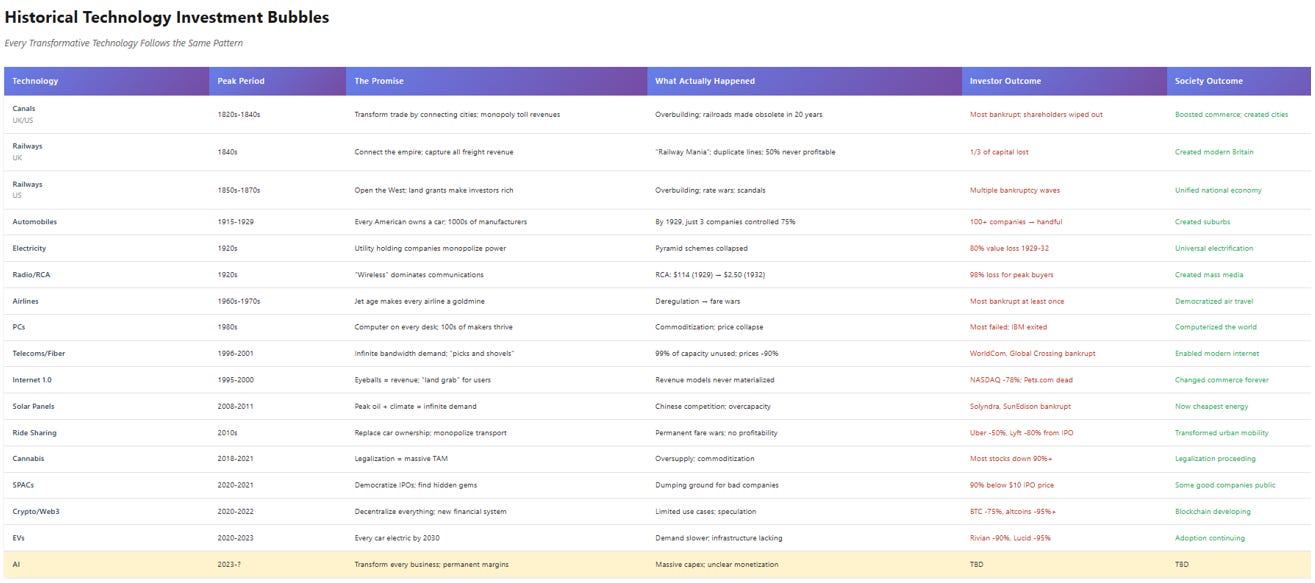Select the Crypto/Web3 row label
1315x583 pixels.
pos(34,511)
